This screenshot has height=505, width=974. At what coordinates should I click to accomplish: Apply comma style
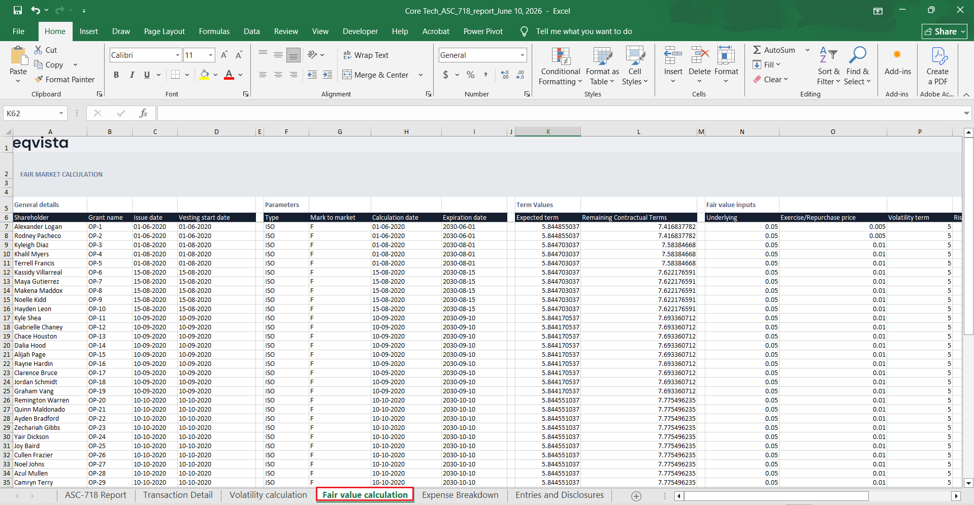(485, 75)
